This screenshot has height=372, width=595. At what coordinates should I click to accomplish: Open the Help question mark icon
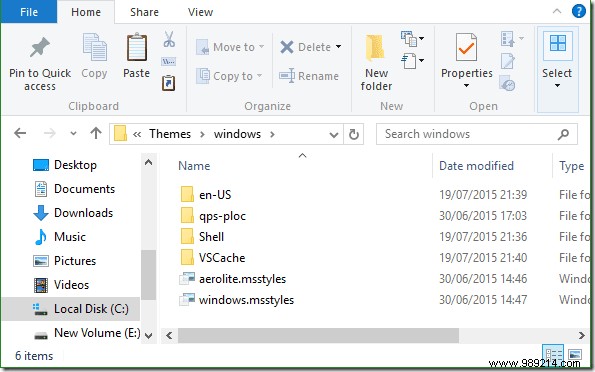pos(578,11)
